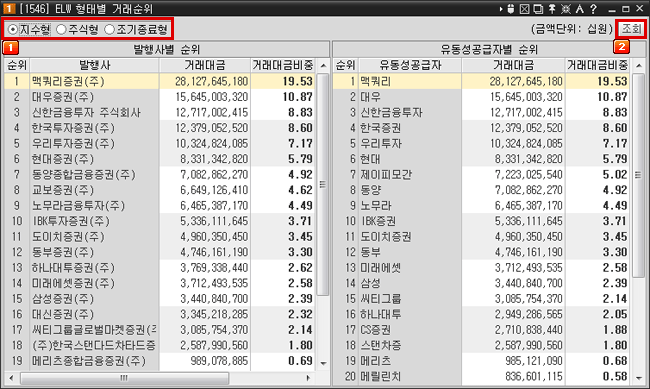
Task: Click right arrow of horizontal scrollbar
Action: (x=308, y=378)
